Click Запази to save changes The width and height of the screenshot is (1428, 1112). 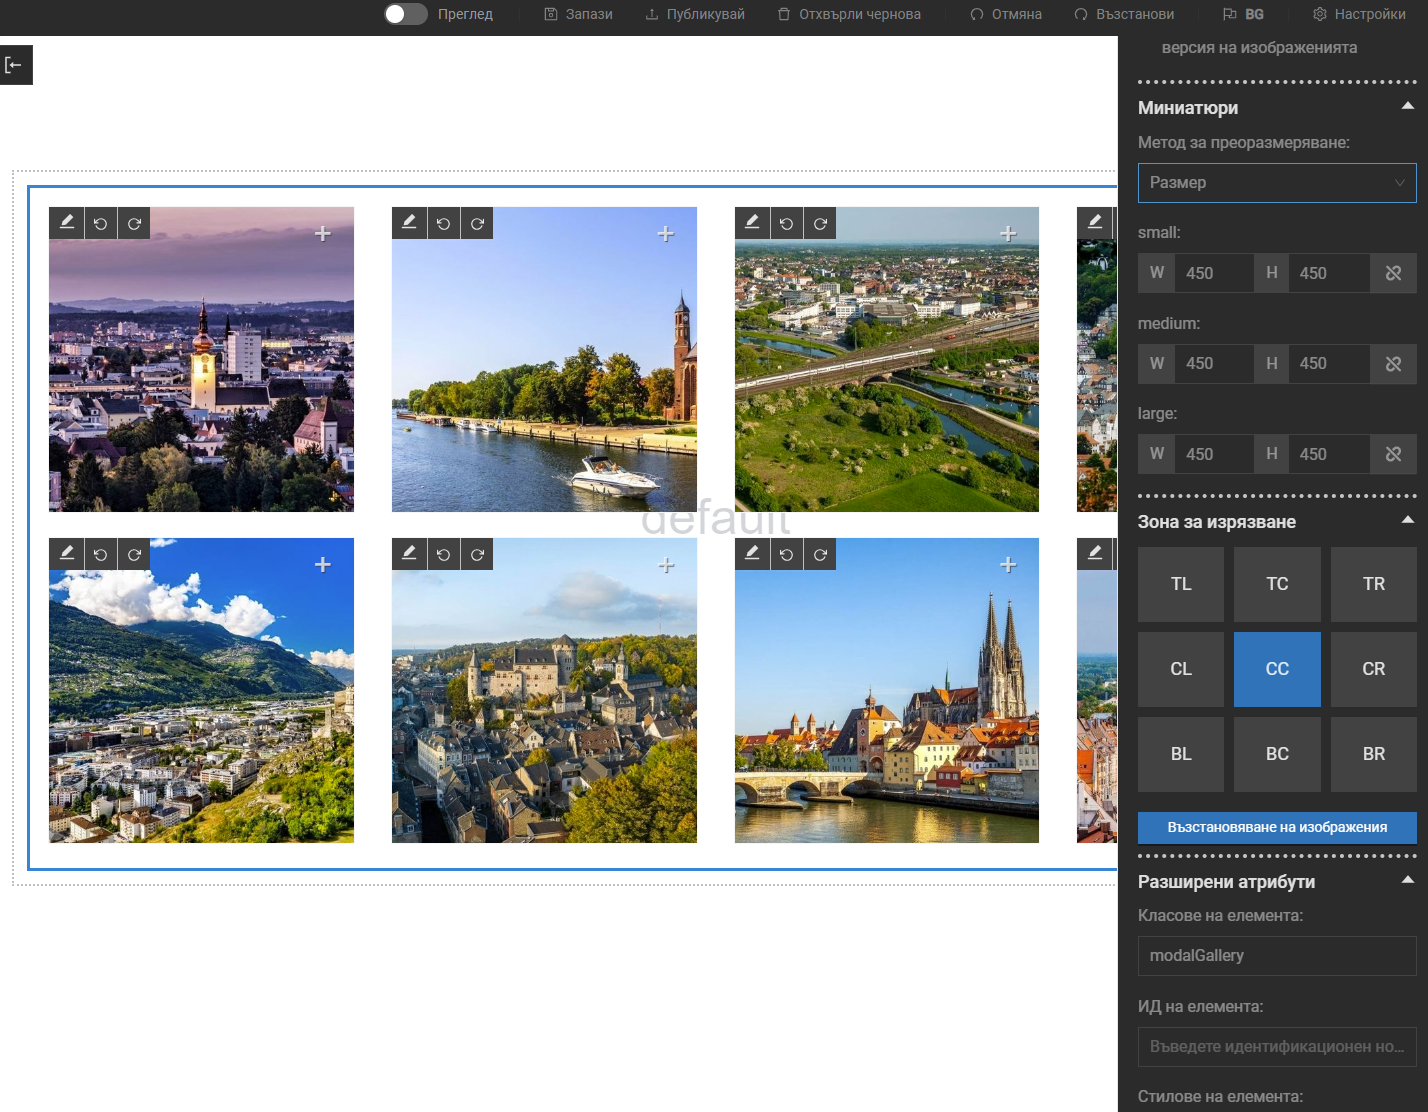tap(578, 14)
